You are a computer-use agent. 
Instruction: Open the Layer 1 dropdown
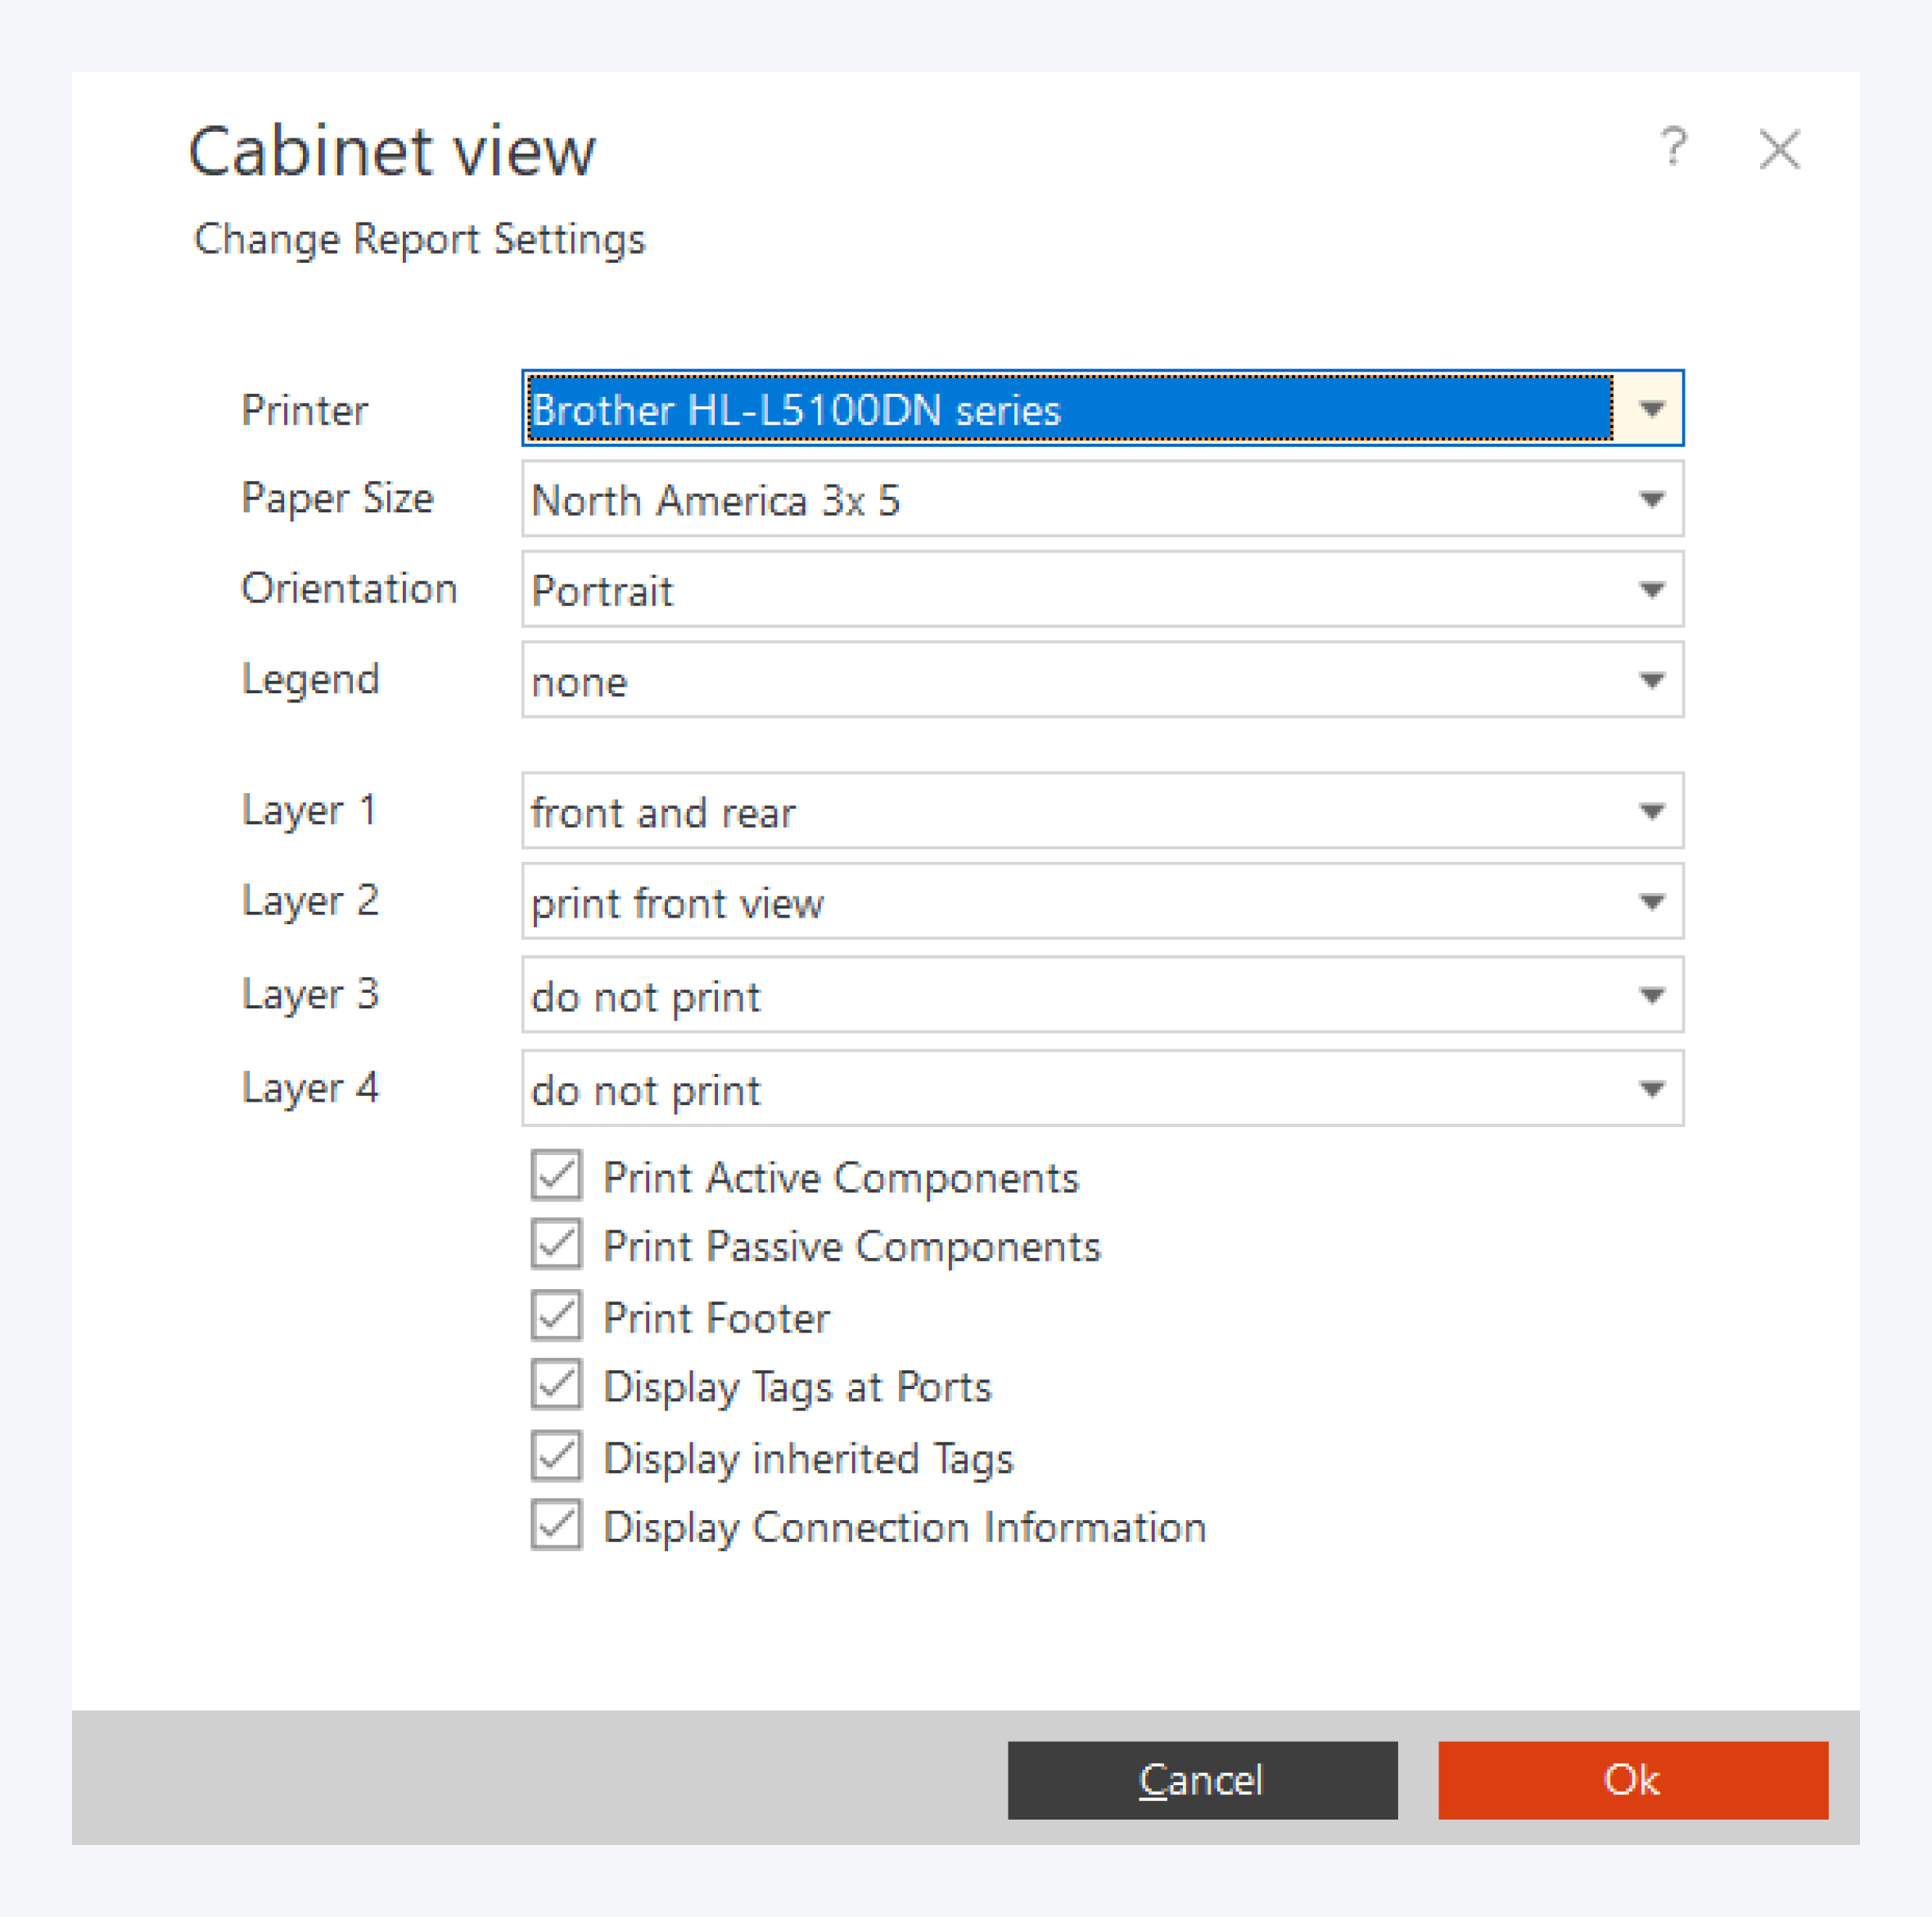[x=1651, y=811]
